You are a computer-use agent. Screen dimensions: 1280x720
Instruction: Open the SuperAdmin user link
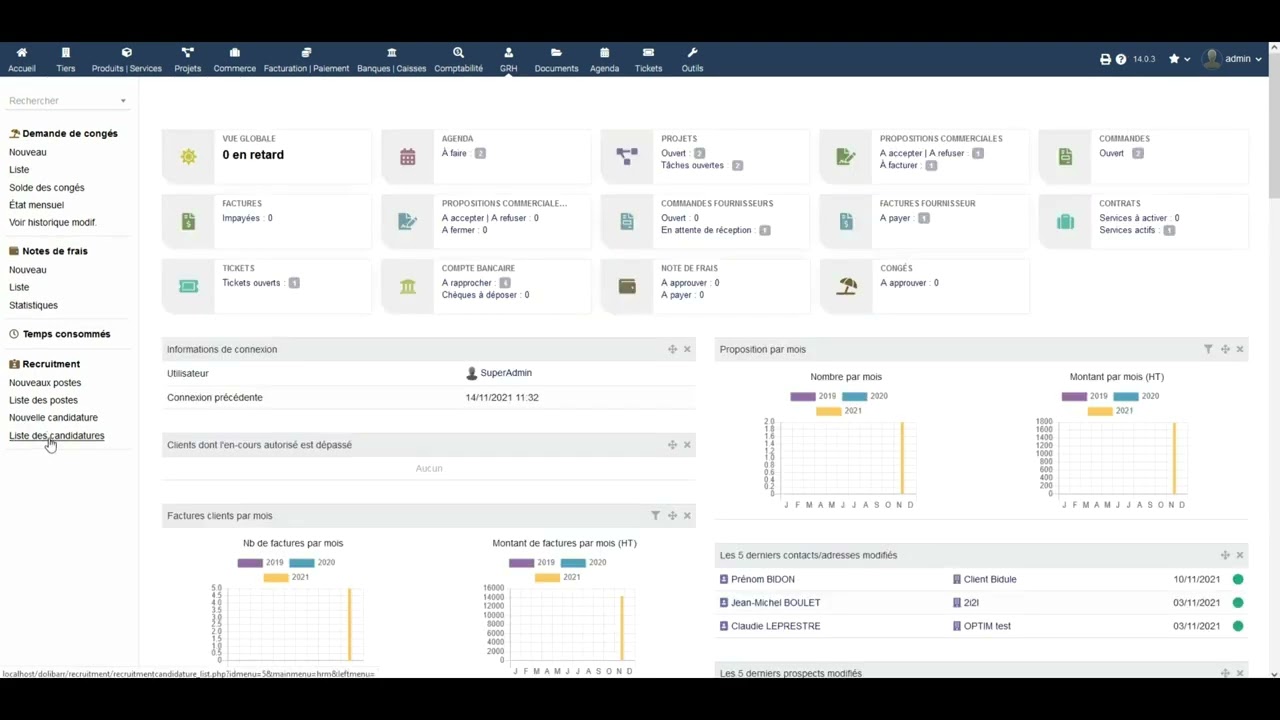[x=506, y=373]
